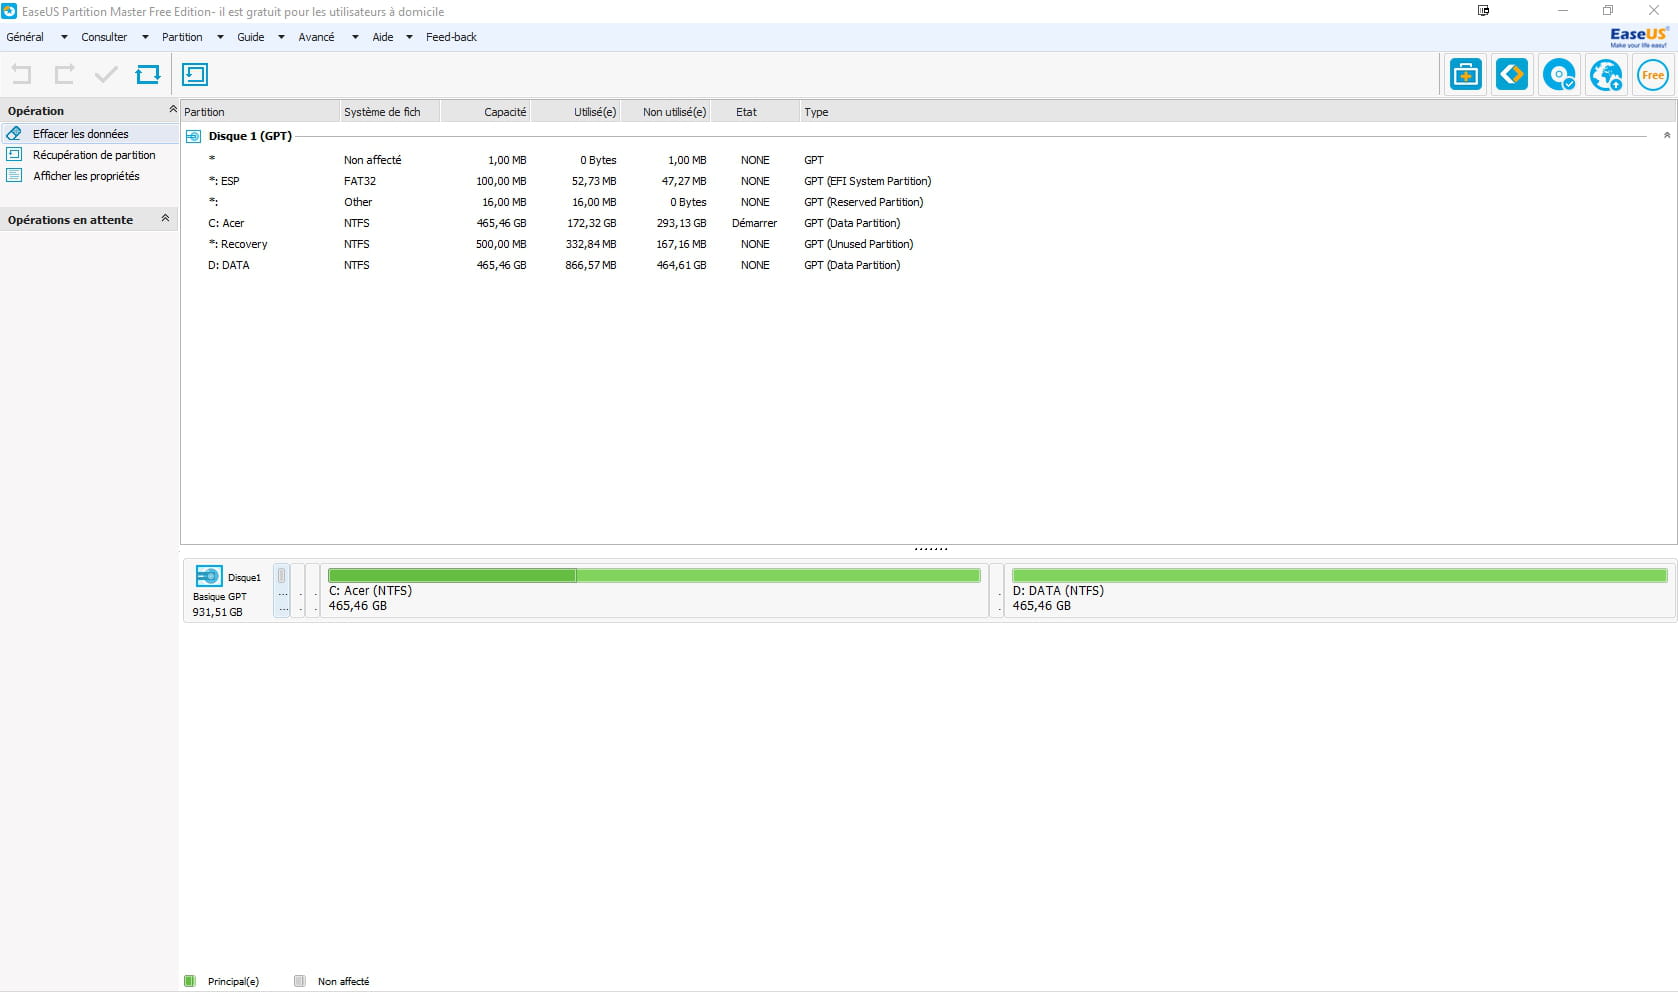Click dropdown arrow next to Partition menu
1678x992 pixels.
(220, 37)
